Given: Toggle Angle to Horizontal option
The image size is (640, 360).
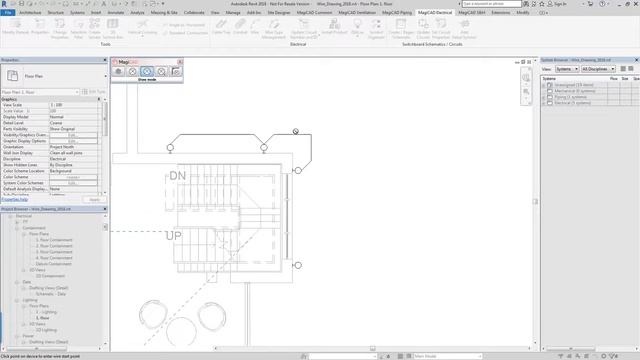Looking at the screenshot, I should click(184, 25).
